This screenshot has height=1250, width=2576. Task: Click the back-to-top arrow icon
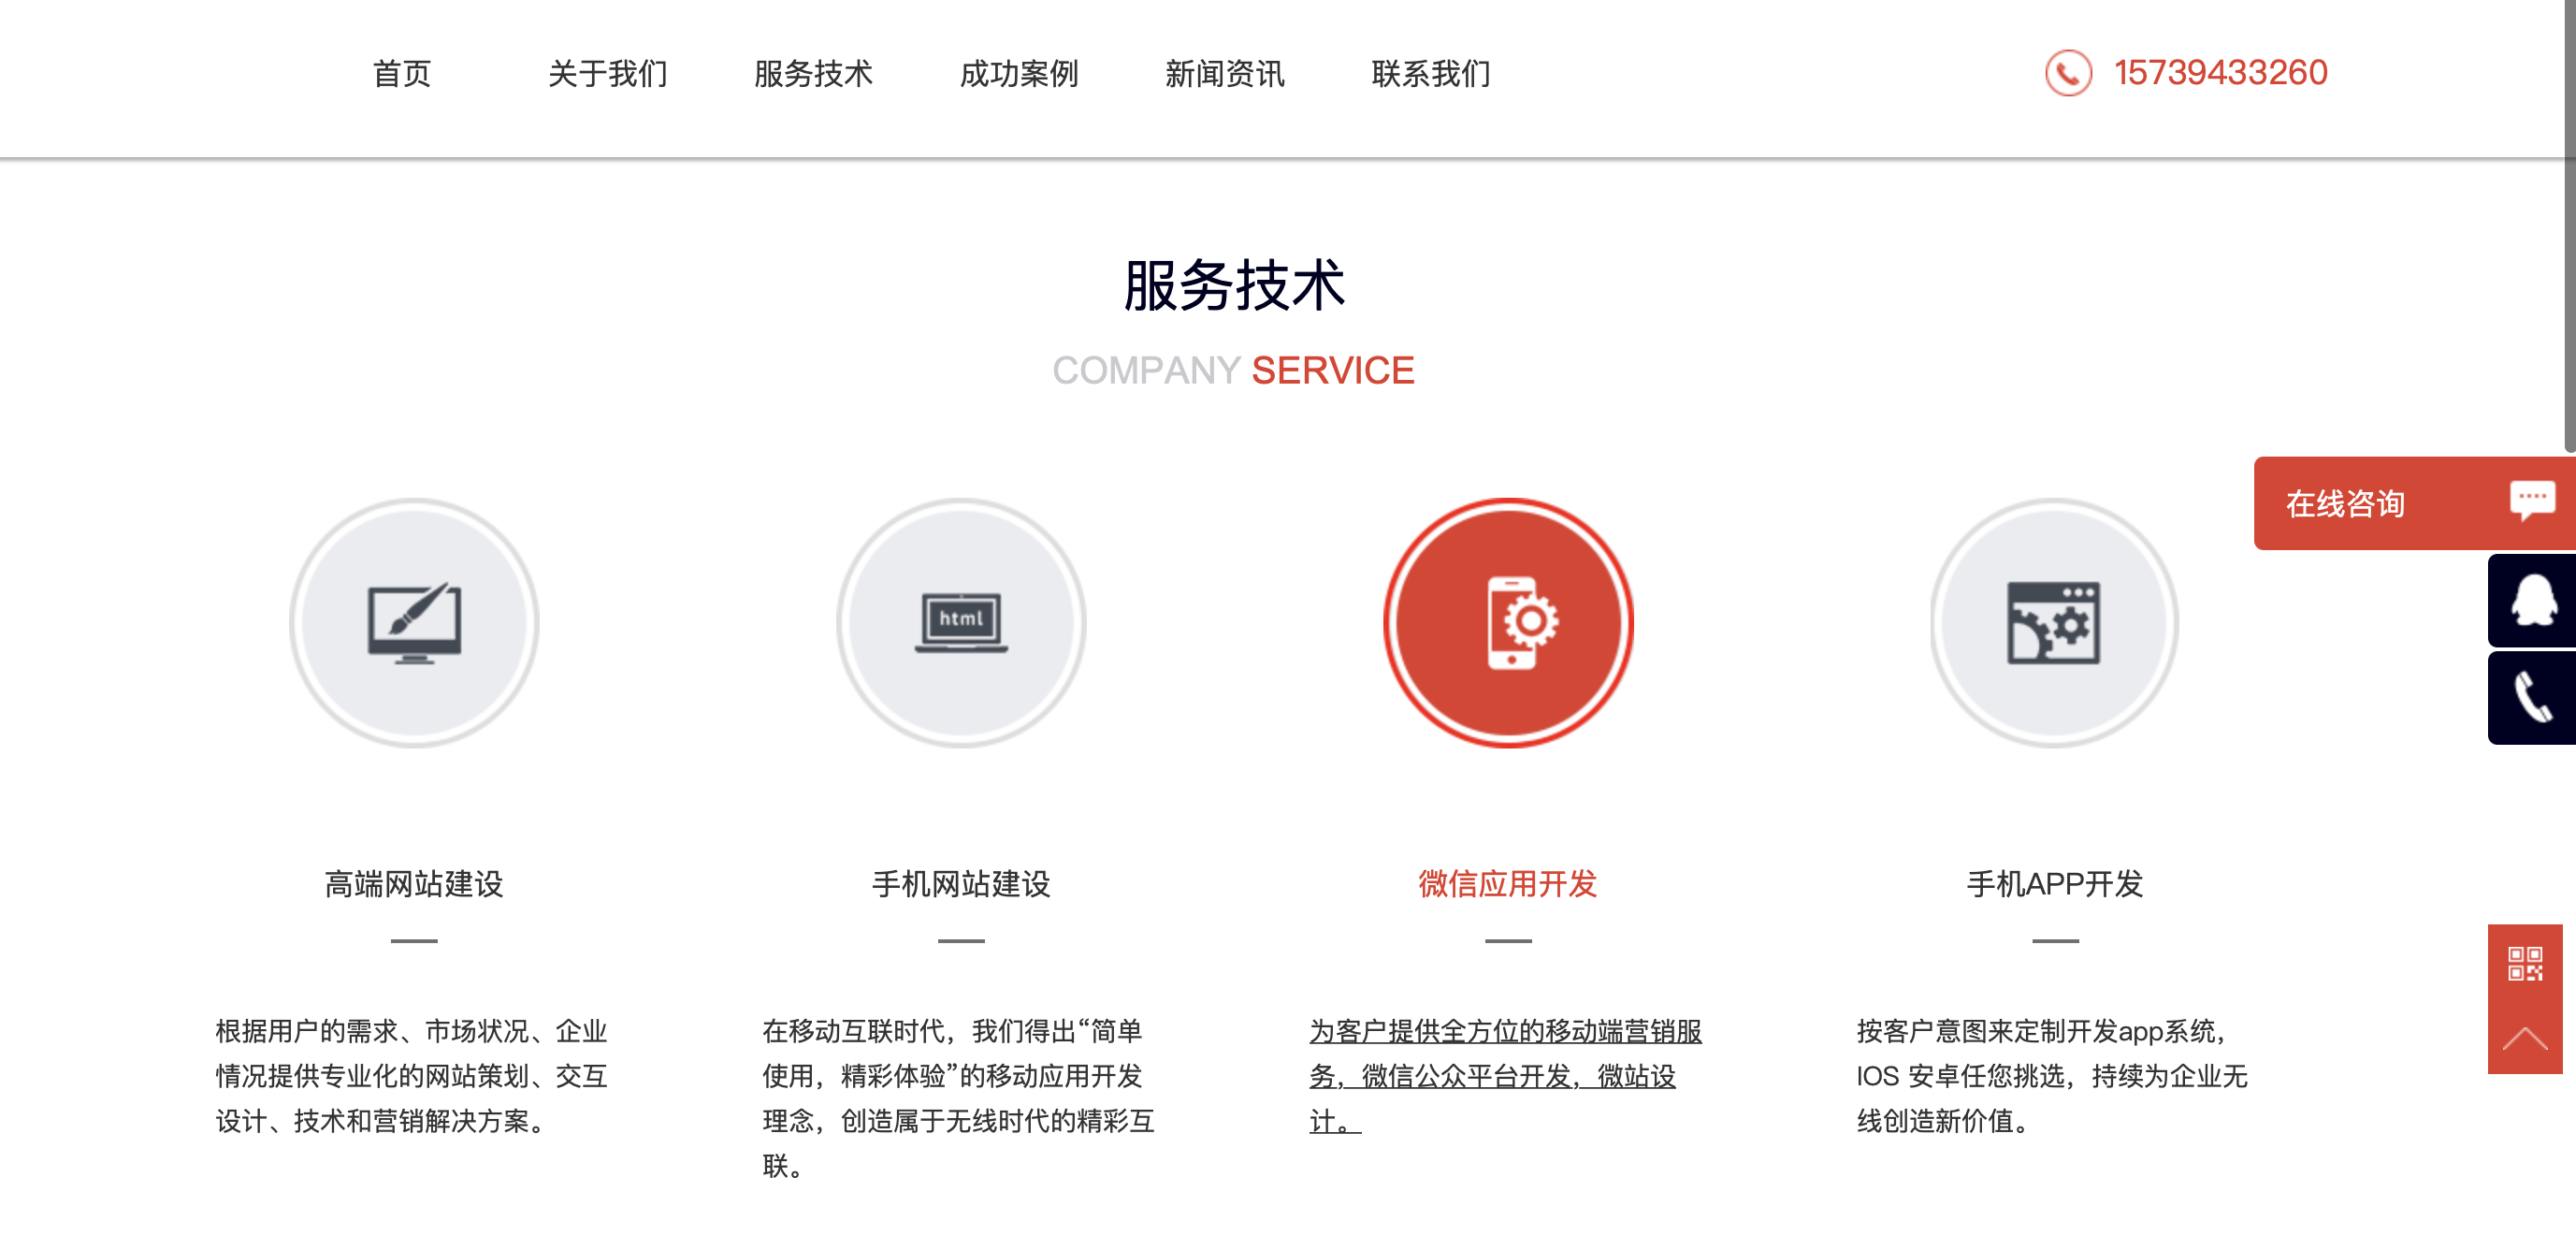pos(2525,1038)
